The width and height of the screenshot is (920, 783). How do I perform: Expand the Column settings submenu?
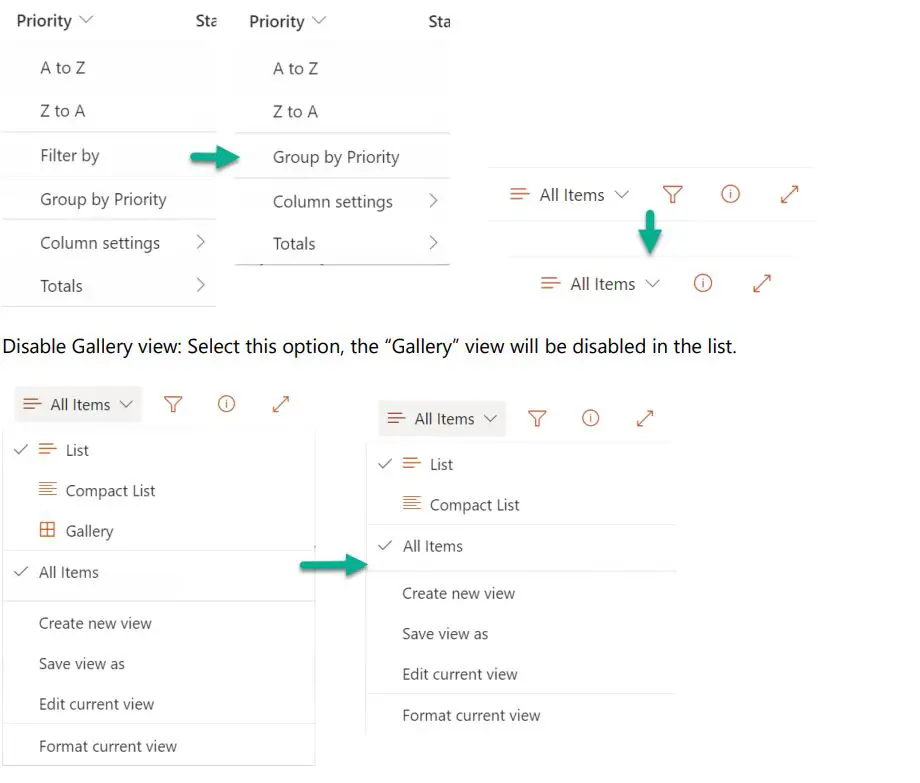(x=99, y=242)
